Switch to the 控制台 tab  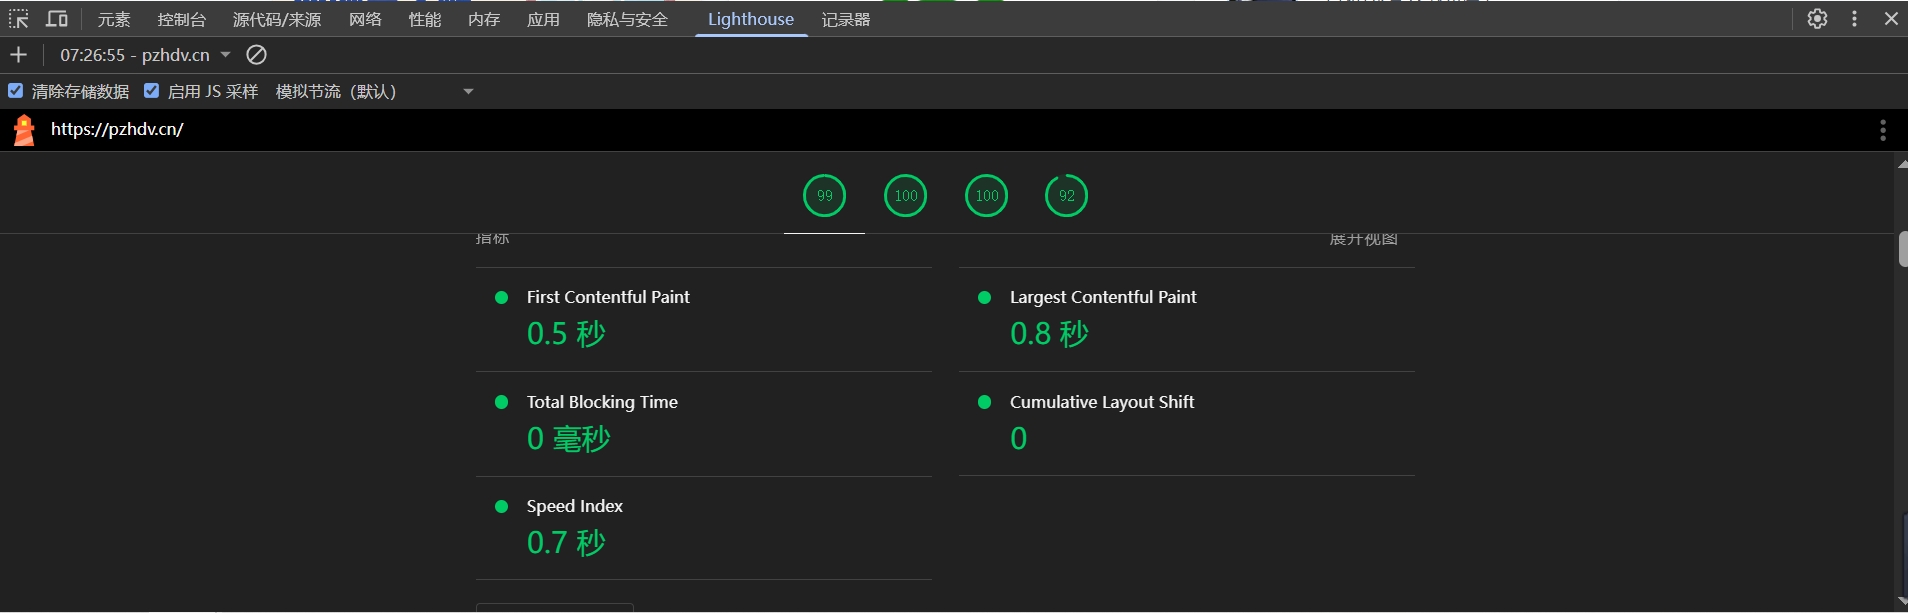coord(181,20)
